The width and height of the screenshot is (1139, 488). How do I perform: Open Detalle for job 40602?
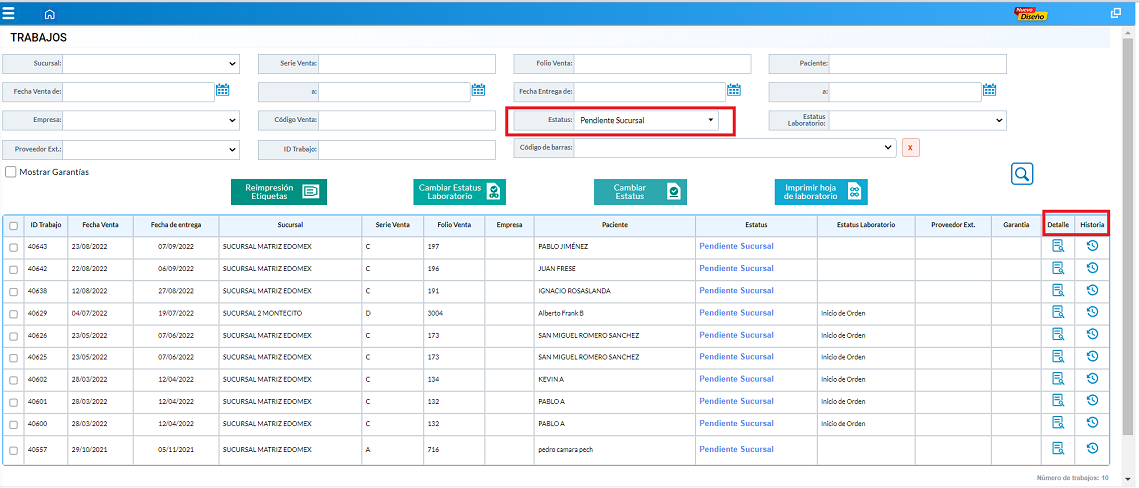pyautogui.click(x=1058, y=379)
